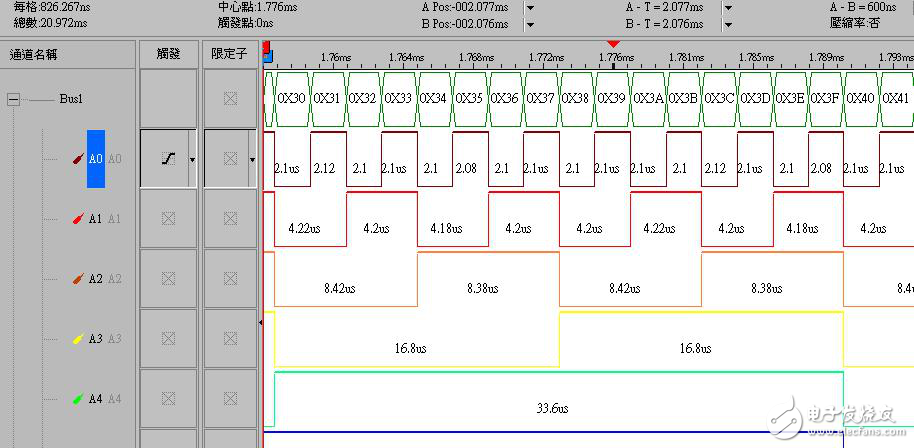Image resolution: width=914 pixels, height=448 pixels.
Task: Click the 觸發 column header
Action: click(x=168, y=54)
